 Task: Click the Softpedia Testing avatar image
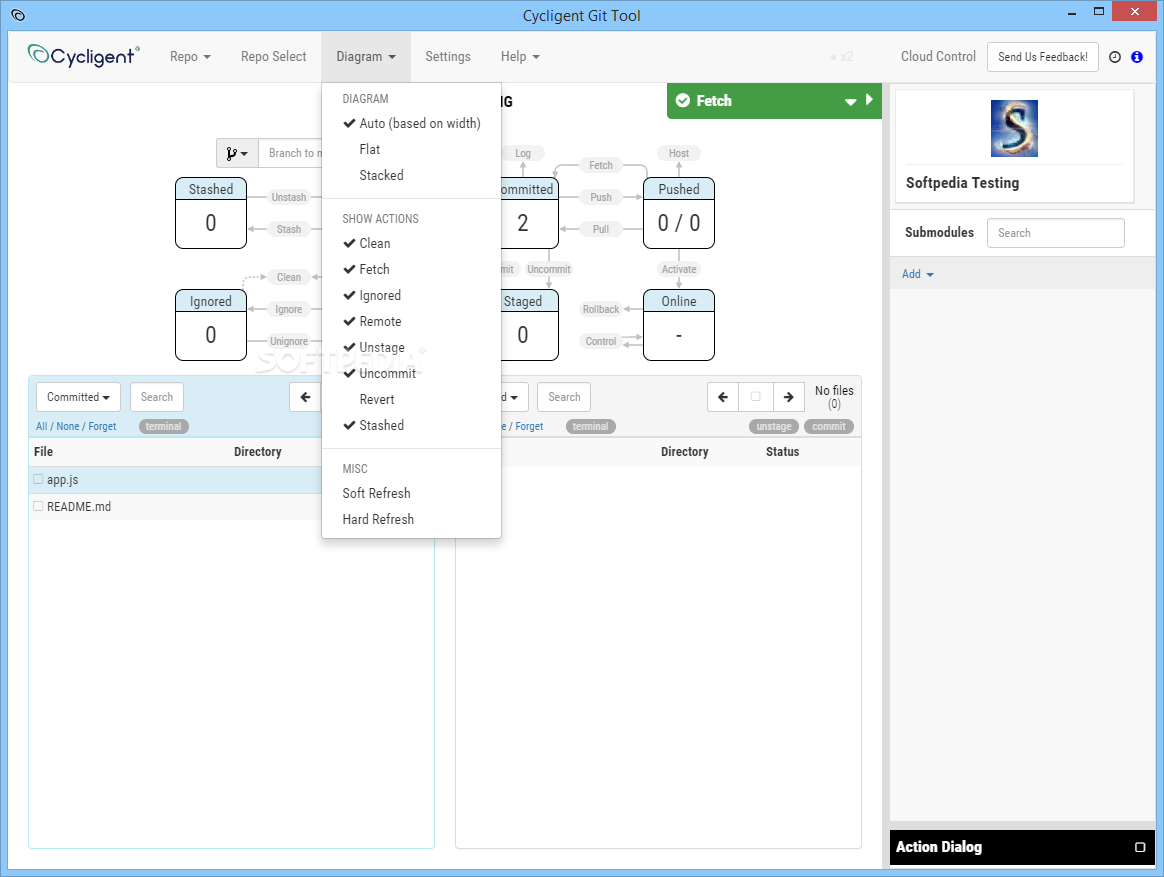1014,128
